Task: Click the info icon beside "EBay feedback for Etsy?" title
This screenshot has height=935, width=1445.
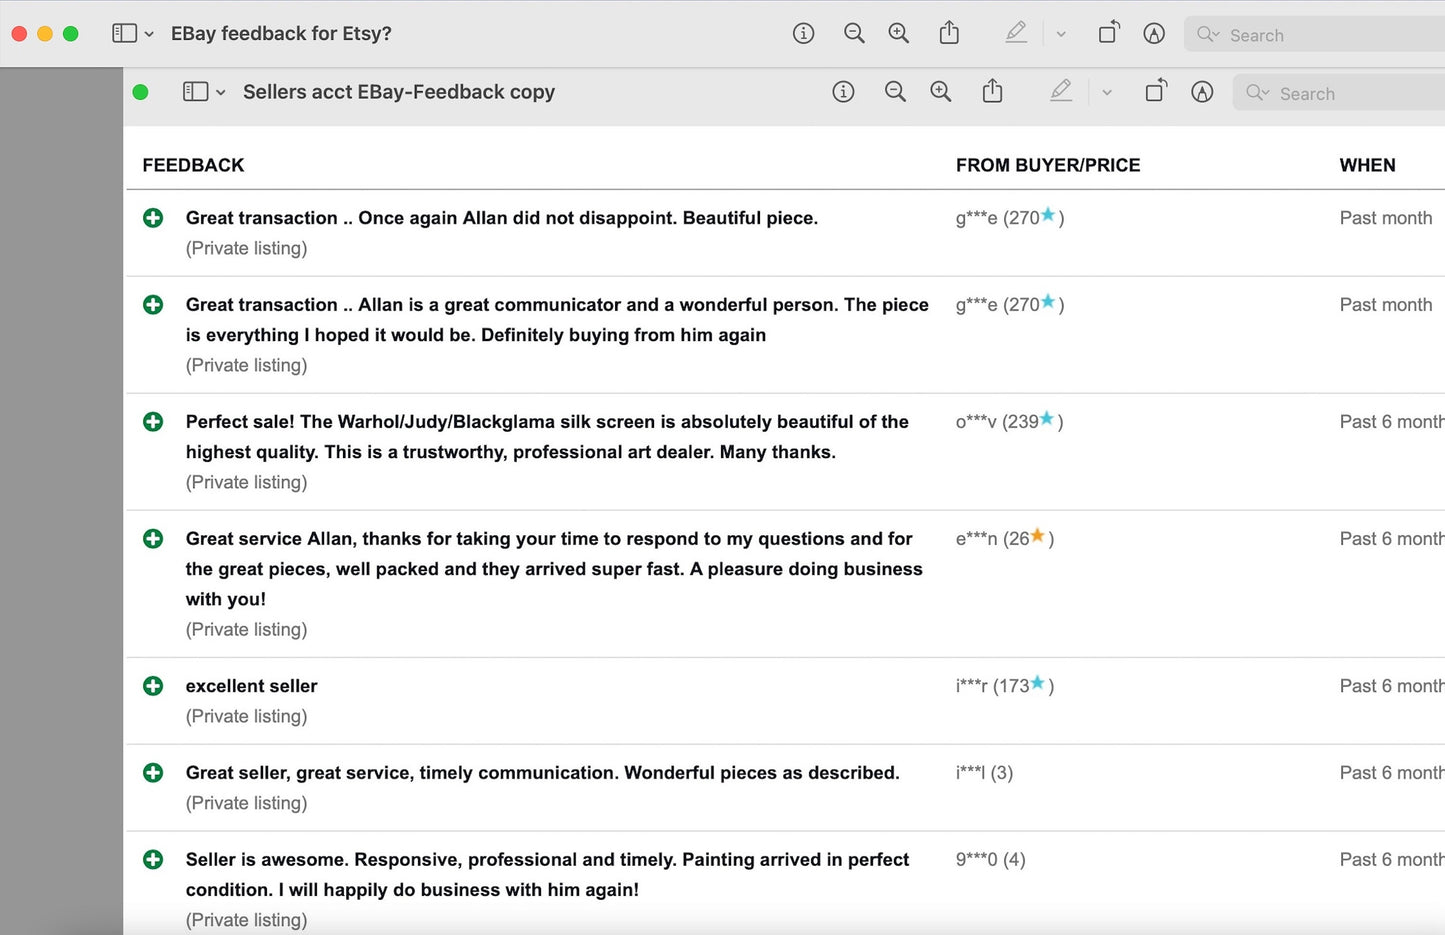Action: coord(803,33)
